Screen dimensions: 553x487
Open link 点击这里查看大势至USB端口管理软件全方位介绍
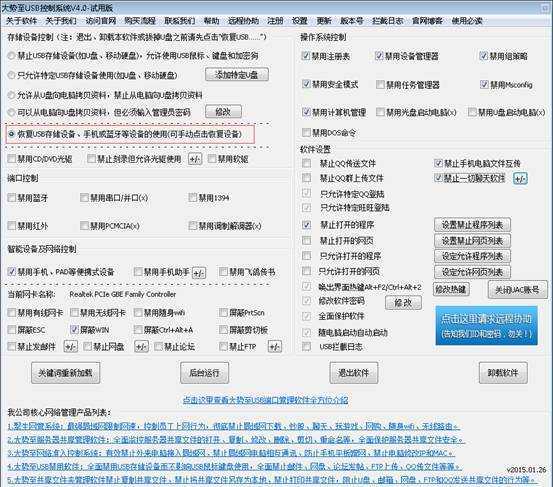pos(265,400)
